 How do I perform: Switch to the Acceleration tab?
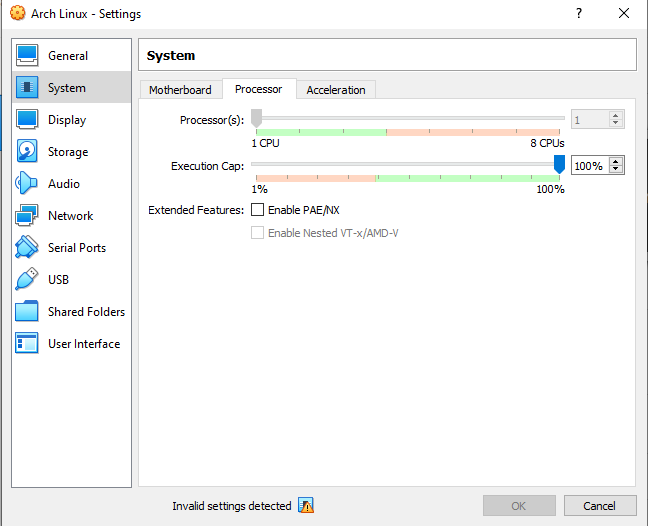pyautogui.click(x=336, y=90)
